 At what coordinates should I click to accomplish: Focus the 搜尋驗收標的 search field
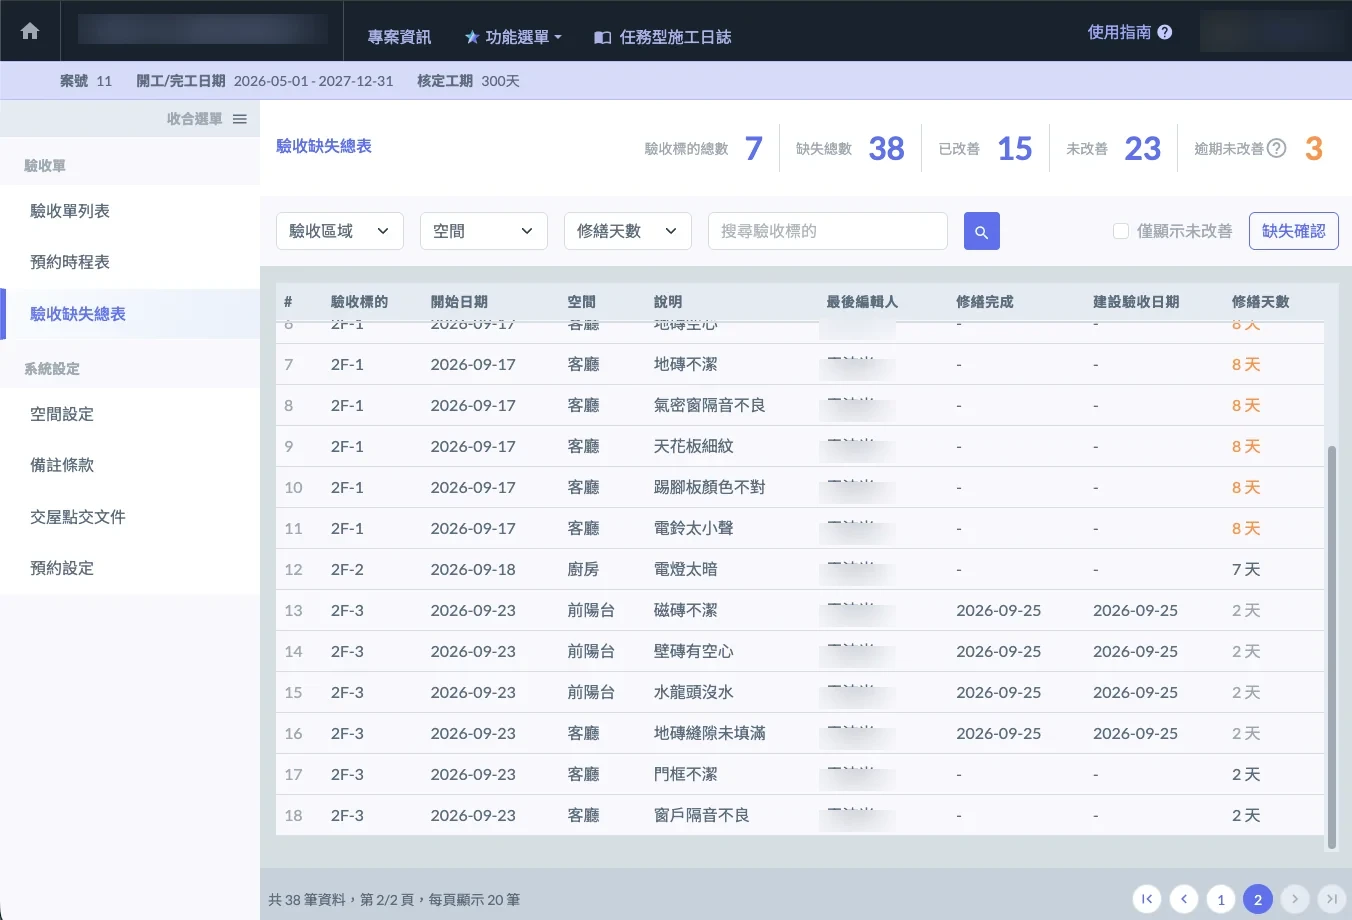(x=828, y=231)
